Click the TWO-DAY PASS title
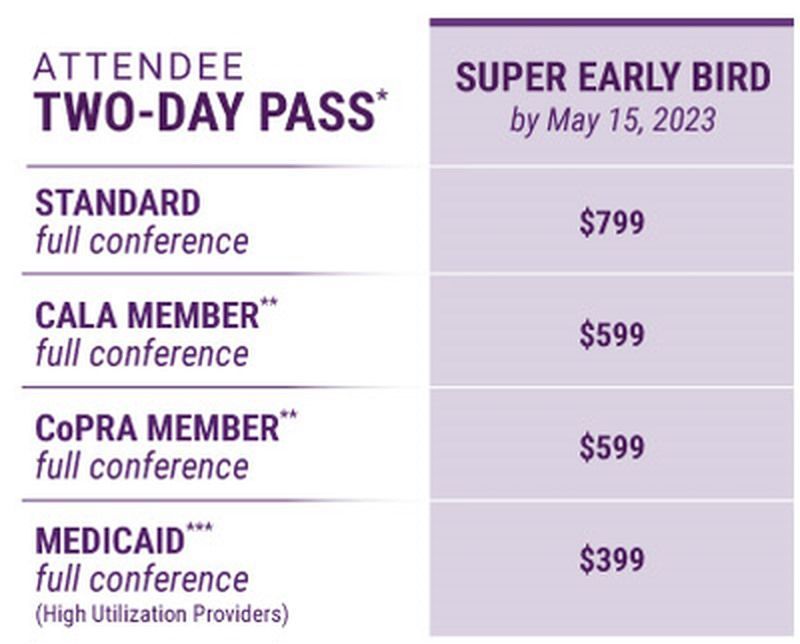Viewport: 800px width, 644px height. click(x=204, y=111)
